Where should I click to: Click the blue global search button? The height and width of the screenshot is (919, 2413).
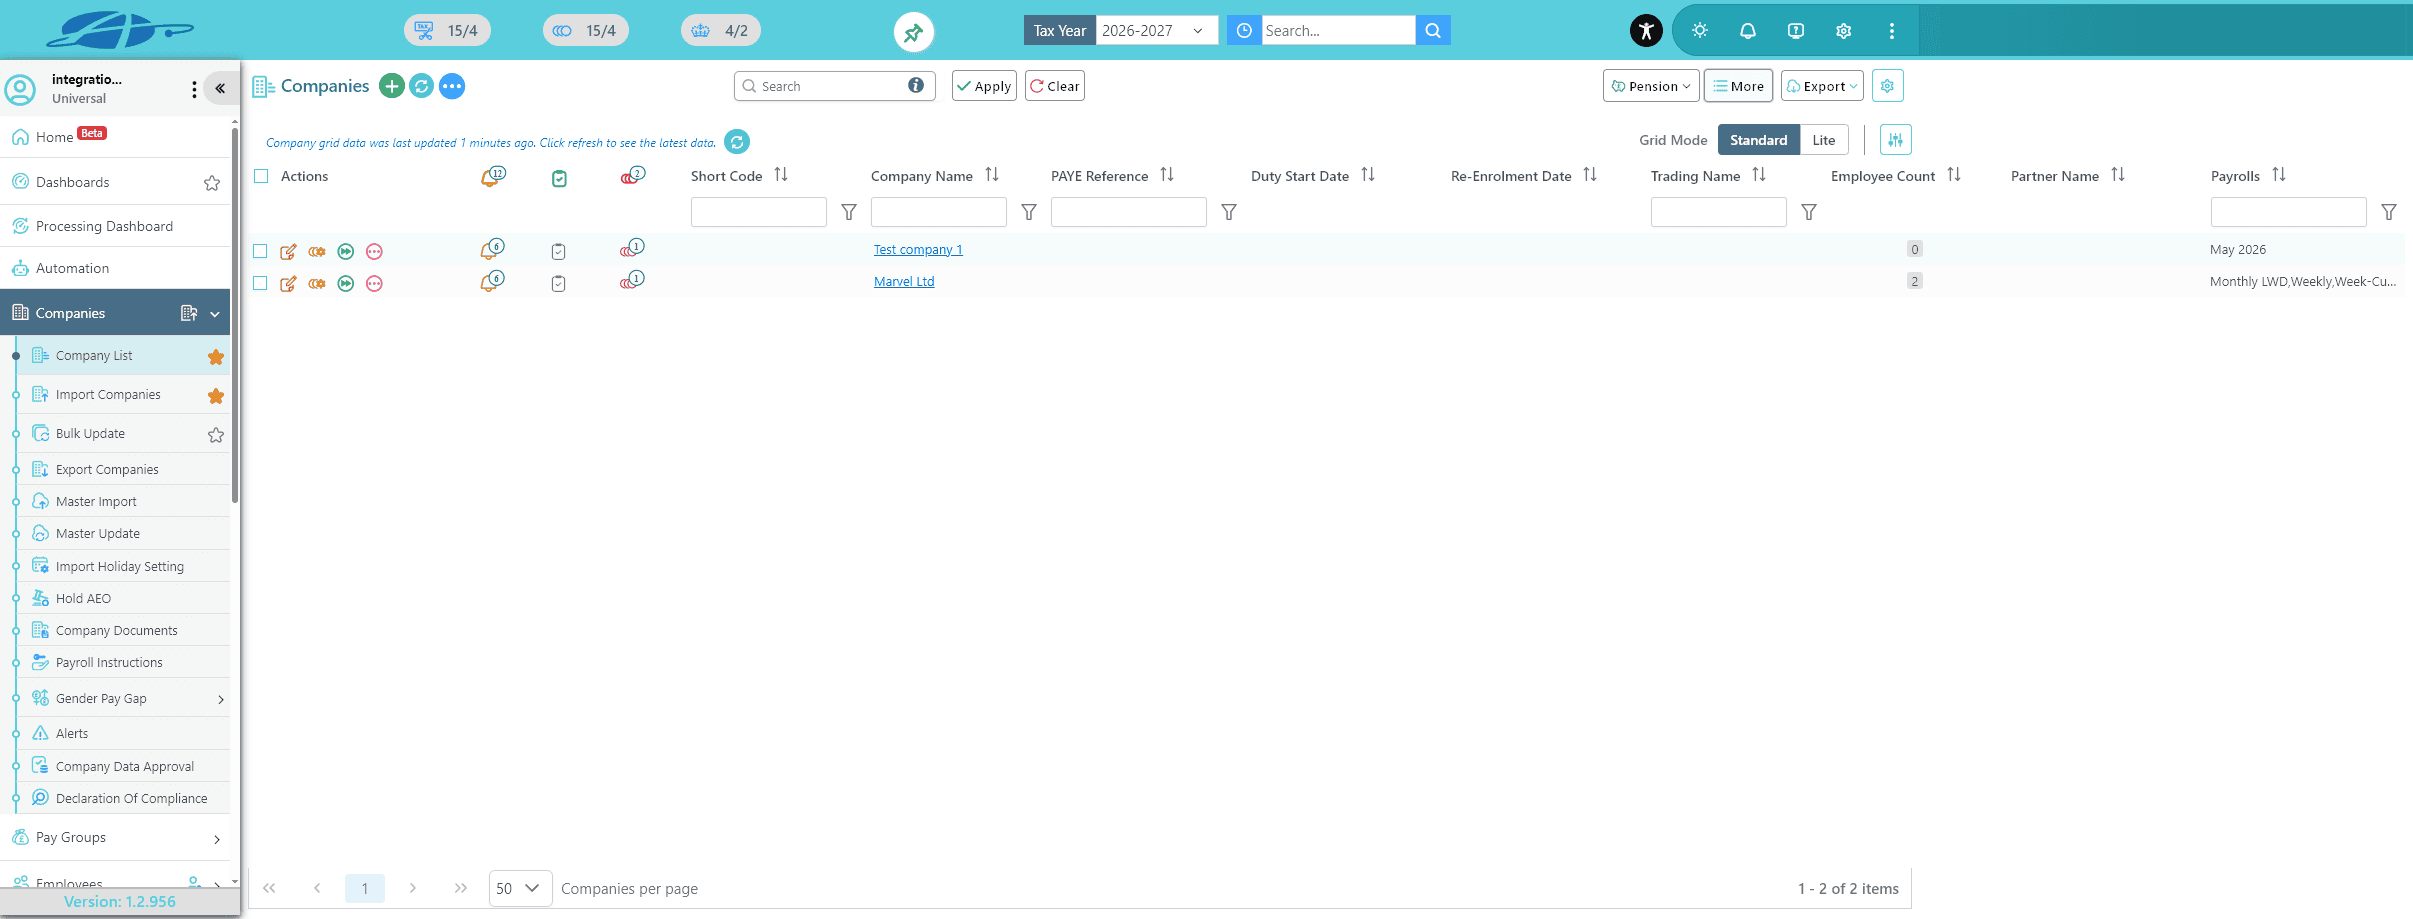[1433, 31]
